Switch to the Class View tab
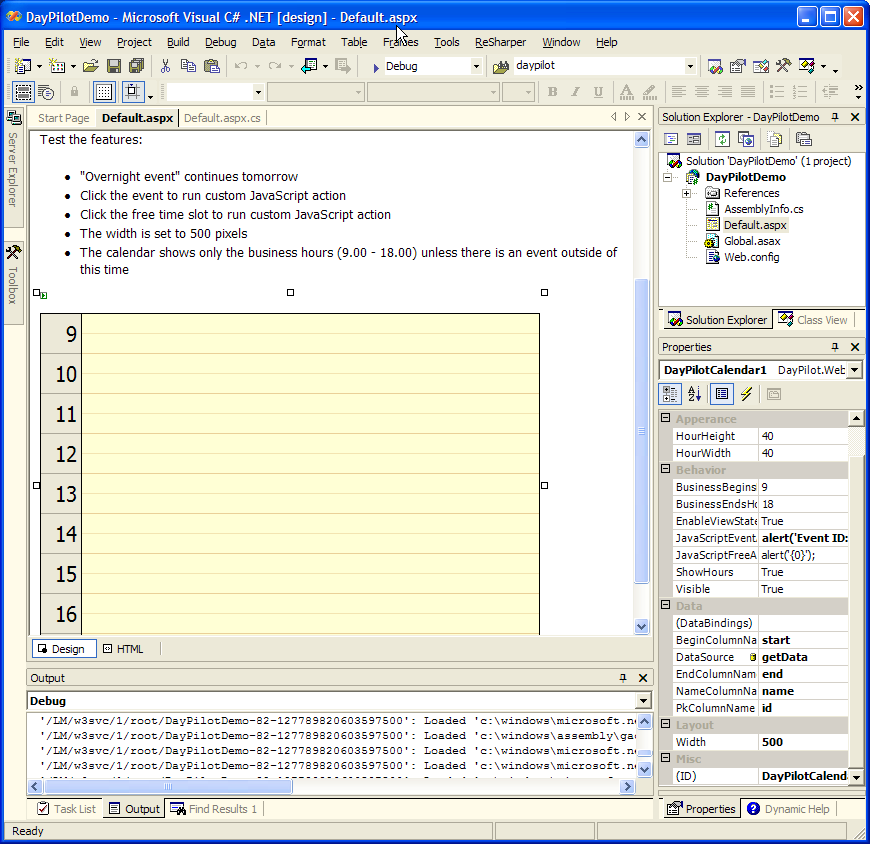Screen dimensions: 870x844 coord(813,320)
